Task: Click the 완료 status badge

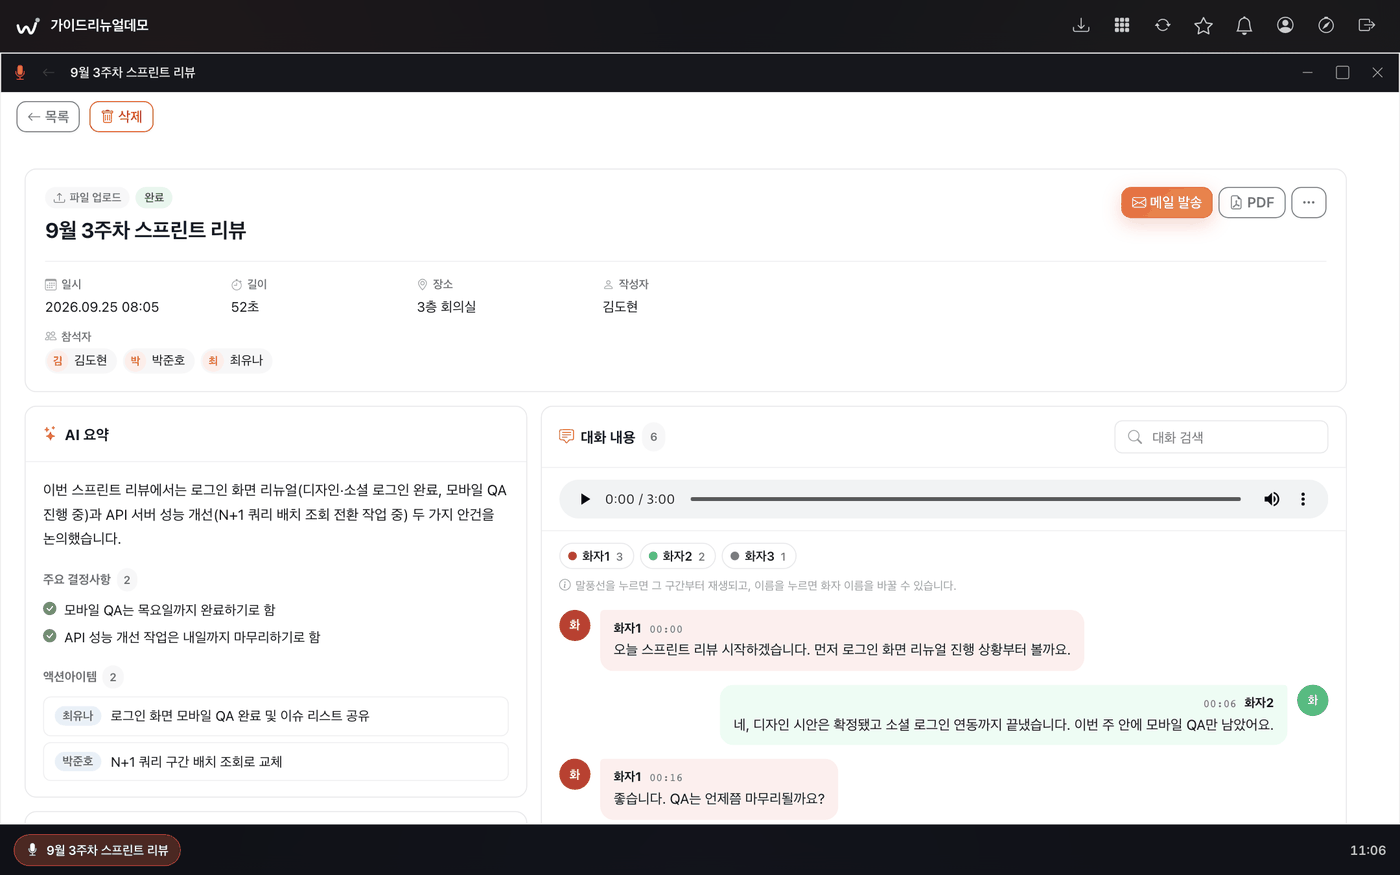Action: (154, 197)
